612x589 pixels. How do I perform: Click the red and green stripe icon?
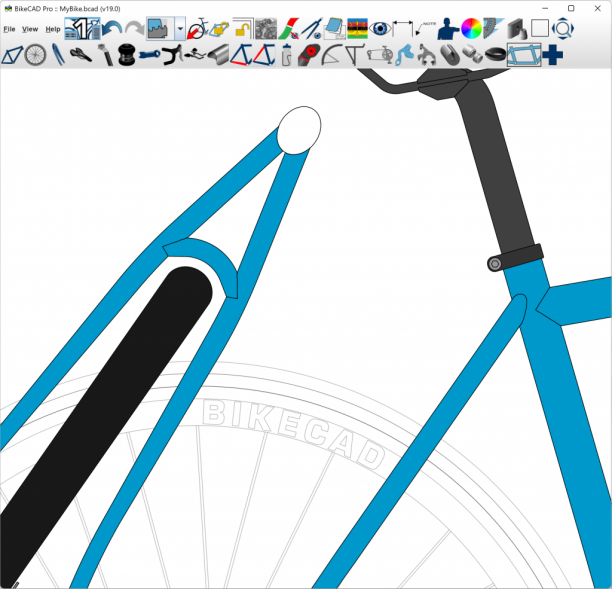pyautogui.click(x=289, y=28)
